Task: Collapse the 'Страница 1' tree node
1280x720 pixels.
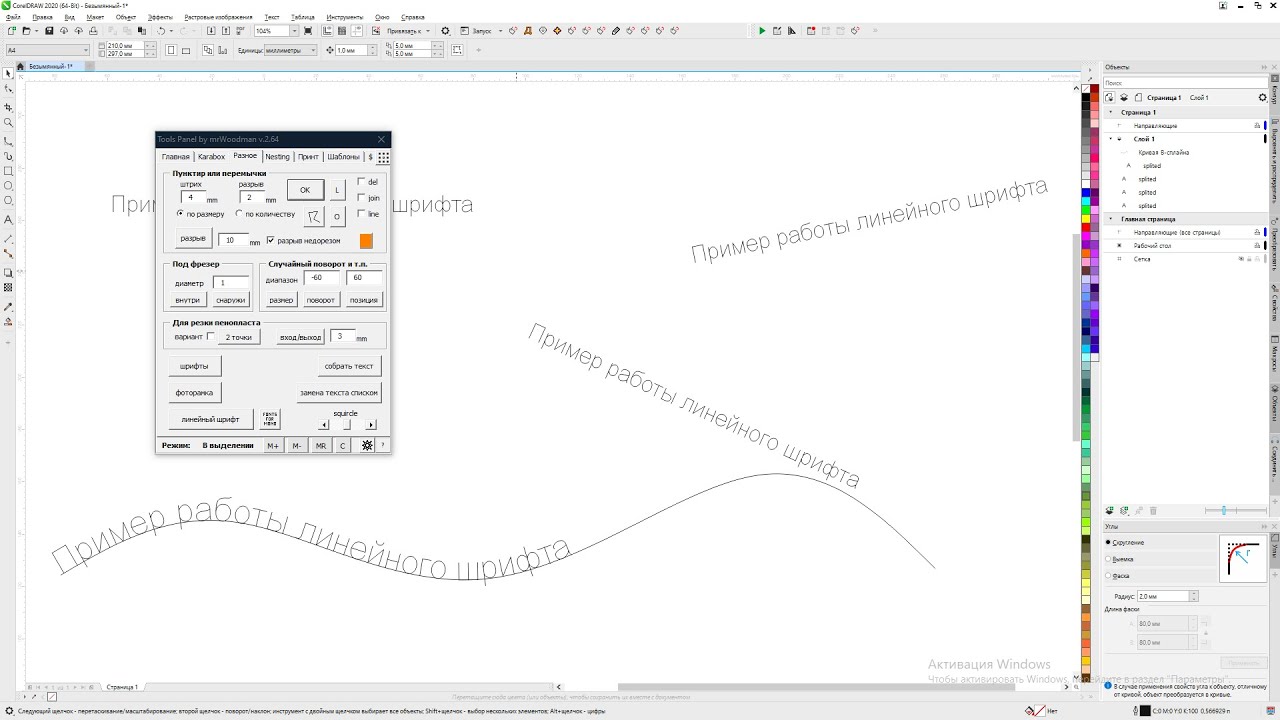Action: tap(1110, 112)
